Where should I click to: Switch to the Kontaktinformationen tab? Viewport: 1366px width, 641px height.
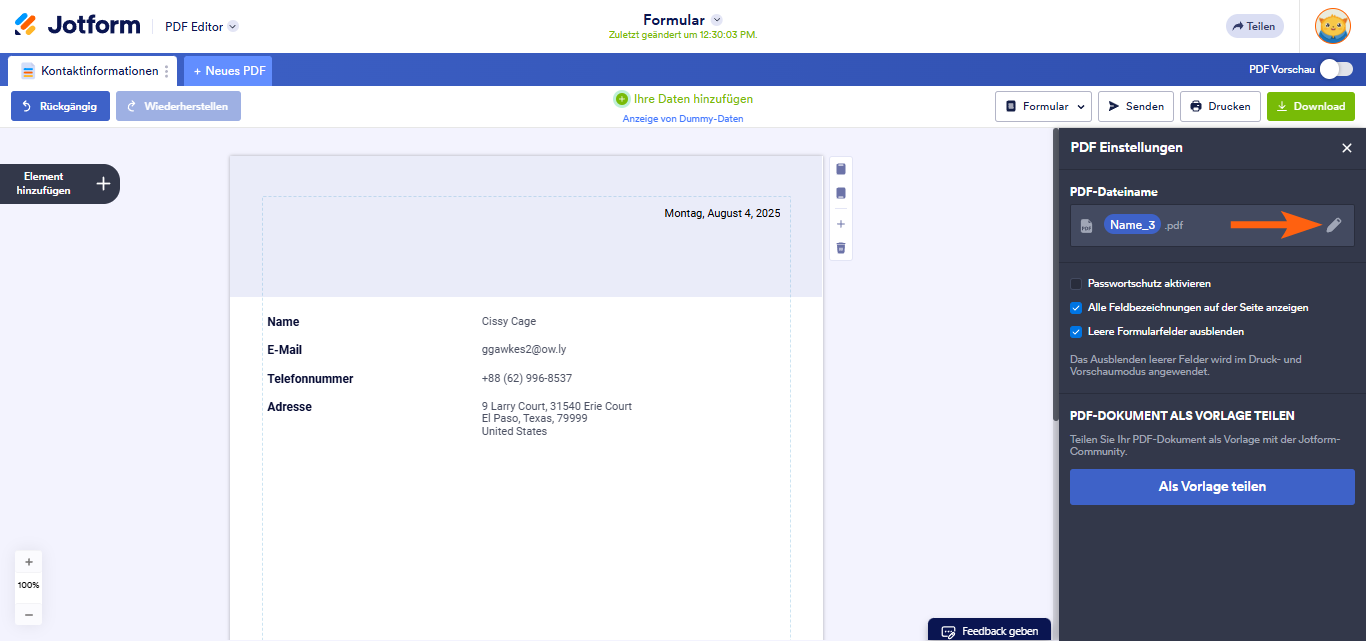[91, 71]
